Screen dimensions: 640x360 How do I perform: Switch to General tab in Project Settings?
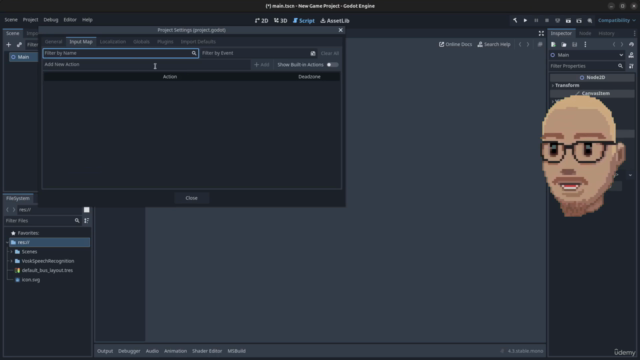click(x=53, y=42)
